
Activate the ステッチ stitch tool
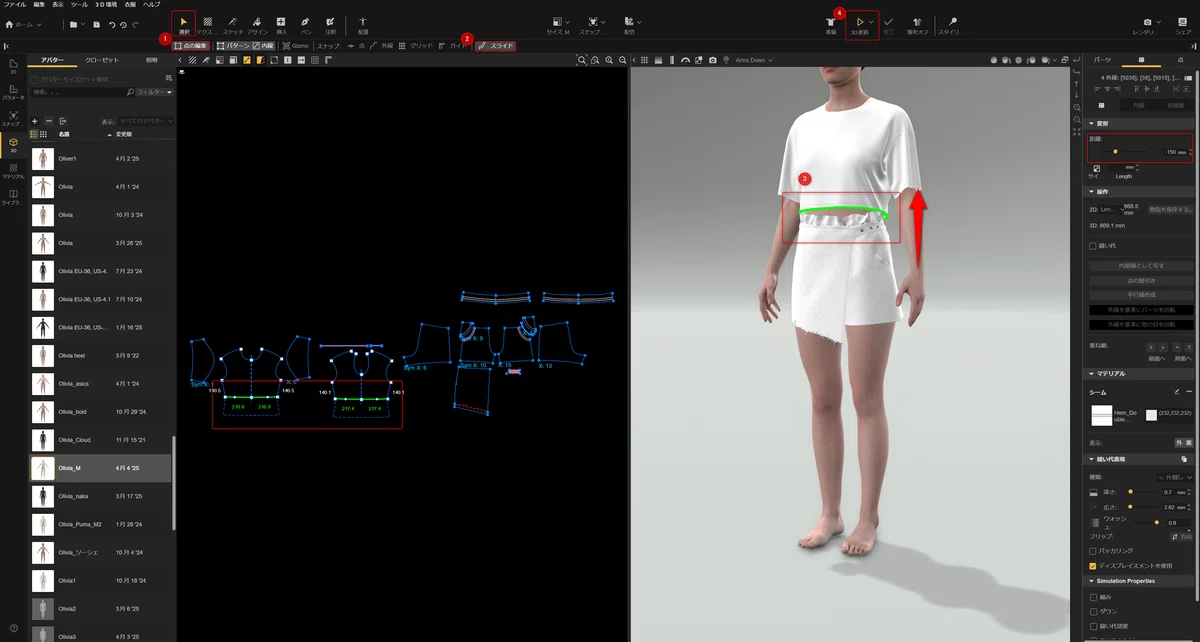(232, 24)
